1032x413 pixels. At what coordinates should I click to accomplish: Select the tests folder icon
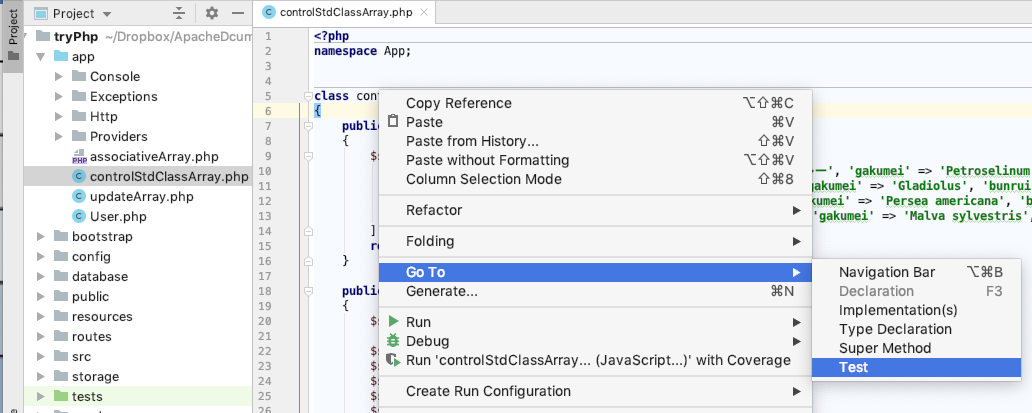click(61, 397)
